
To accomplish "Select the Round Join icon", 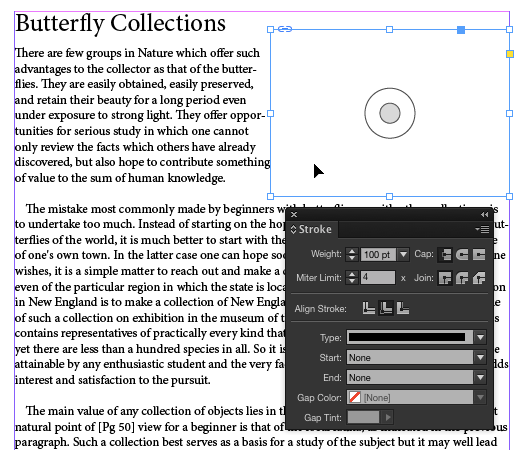I will (x=462, y=278).
